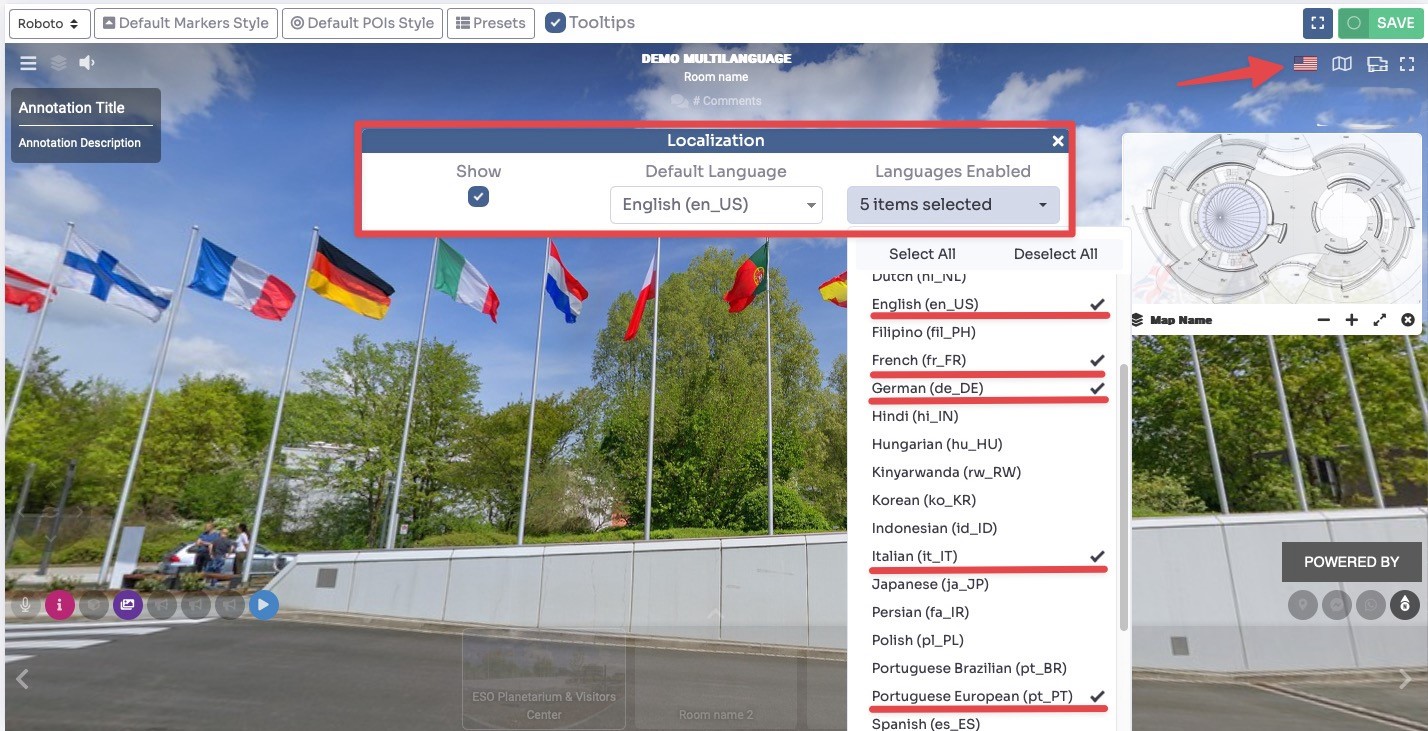Toggle the speaker audio icon
This screenshot has height=731, width=1428.
(87, 63)
